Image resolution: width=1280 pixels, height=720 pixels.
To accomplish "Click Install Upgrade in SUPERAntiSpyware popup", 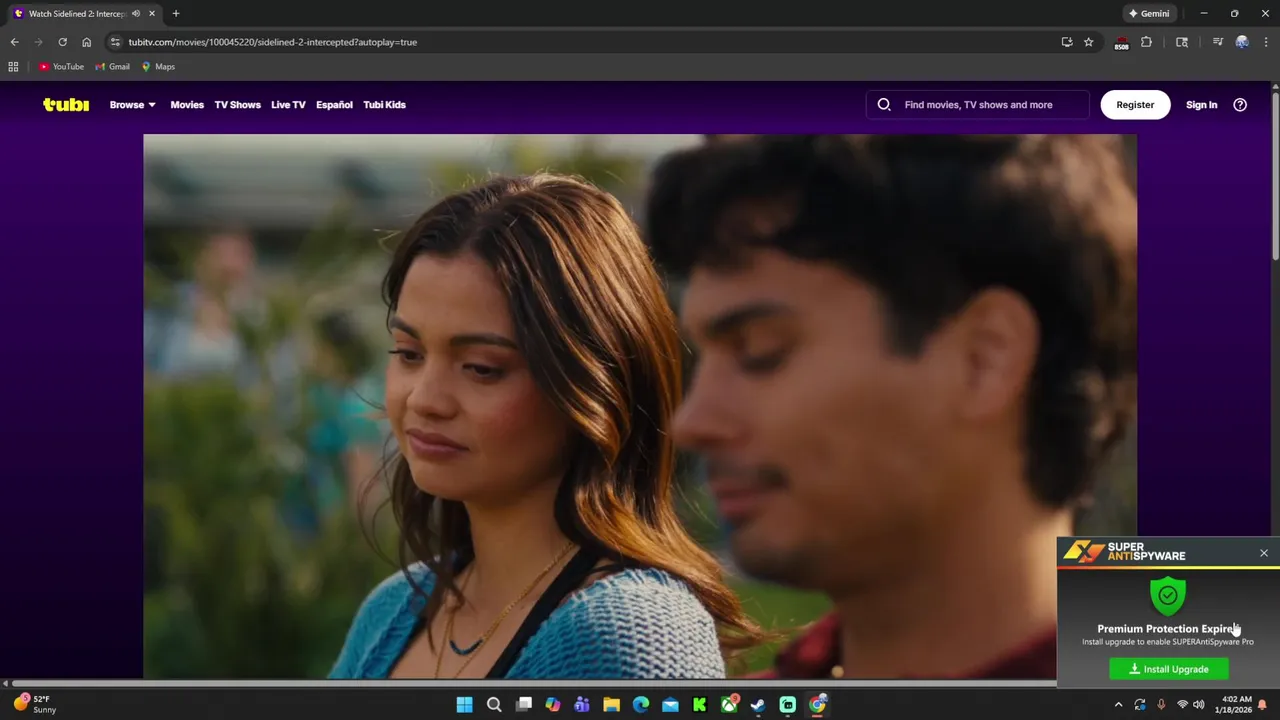I will pos(1169,669).
